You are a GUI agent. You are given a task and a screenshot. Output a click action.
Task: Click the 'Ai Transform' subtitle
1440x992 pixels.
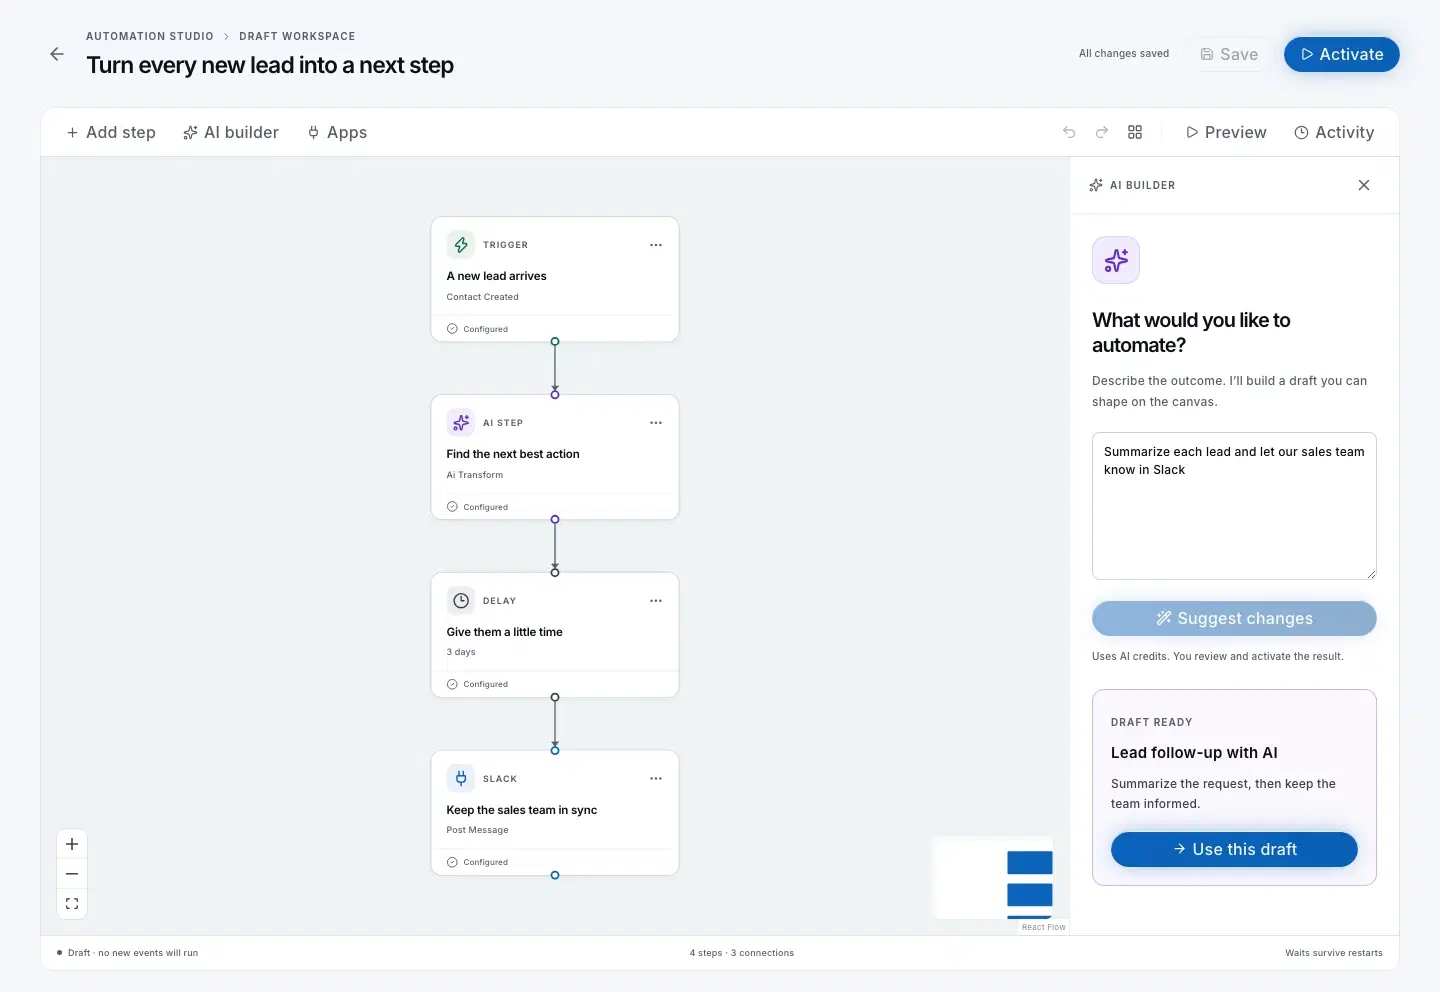tap(475, 475)
